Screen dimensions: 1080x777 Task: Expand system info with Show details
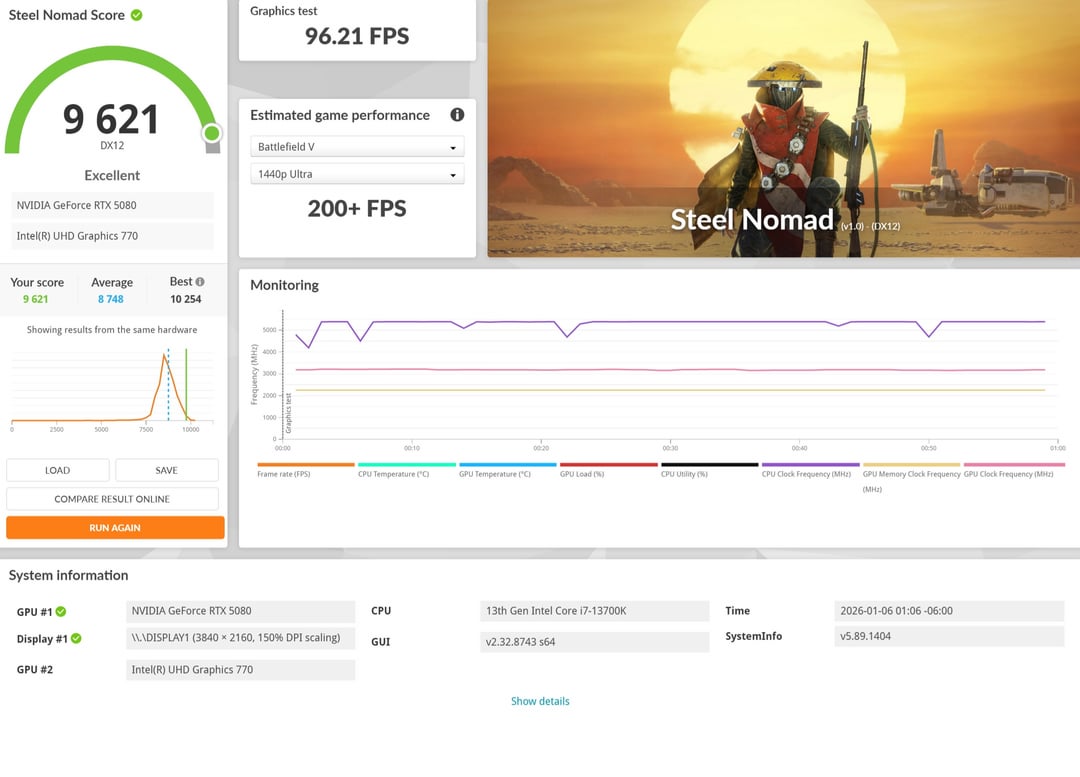pyautogui.click(x=540, y=701)
